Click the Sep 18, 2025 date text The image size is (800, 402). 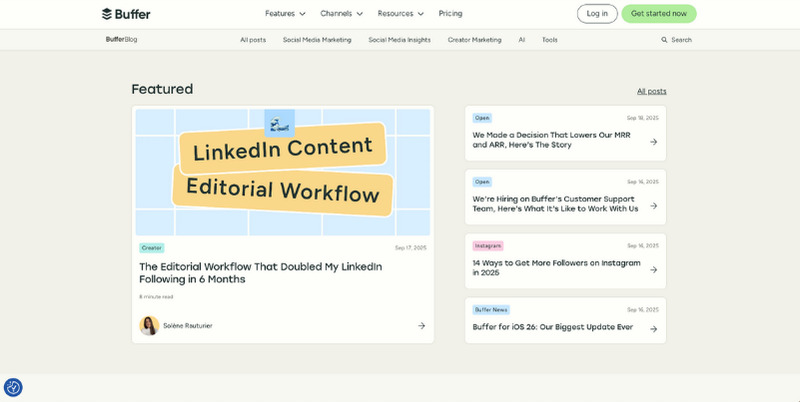pyautogui.click(x=643, y=118)
